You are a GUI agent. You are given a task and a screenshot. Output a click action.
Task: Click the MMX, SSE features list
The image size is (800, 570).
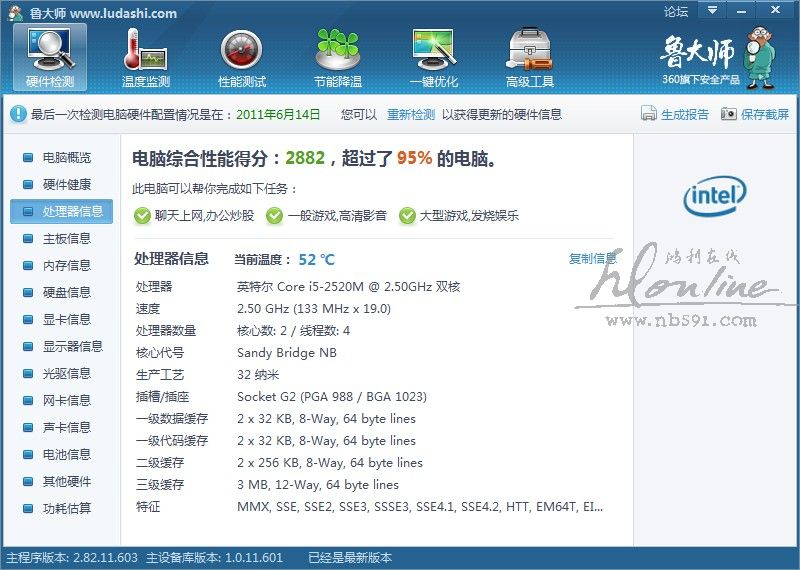(x=420, y=507)
